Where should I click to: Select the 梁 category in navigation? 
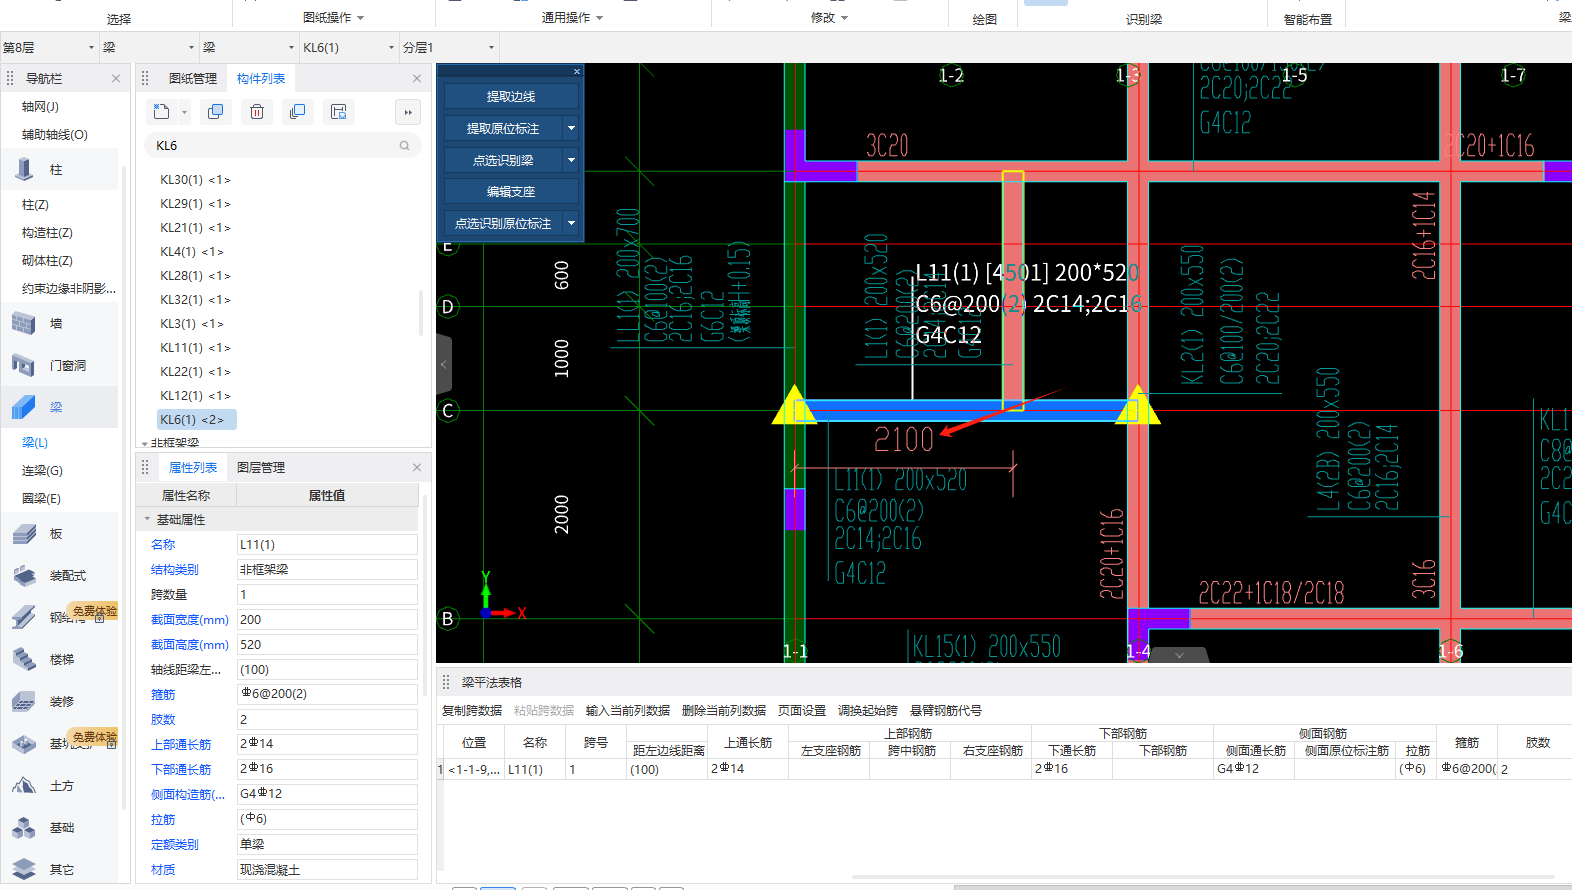click(x=56, y=408)
